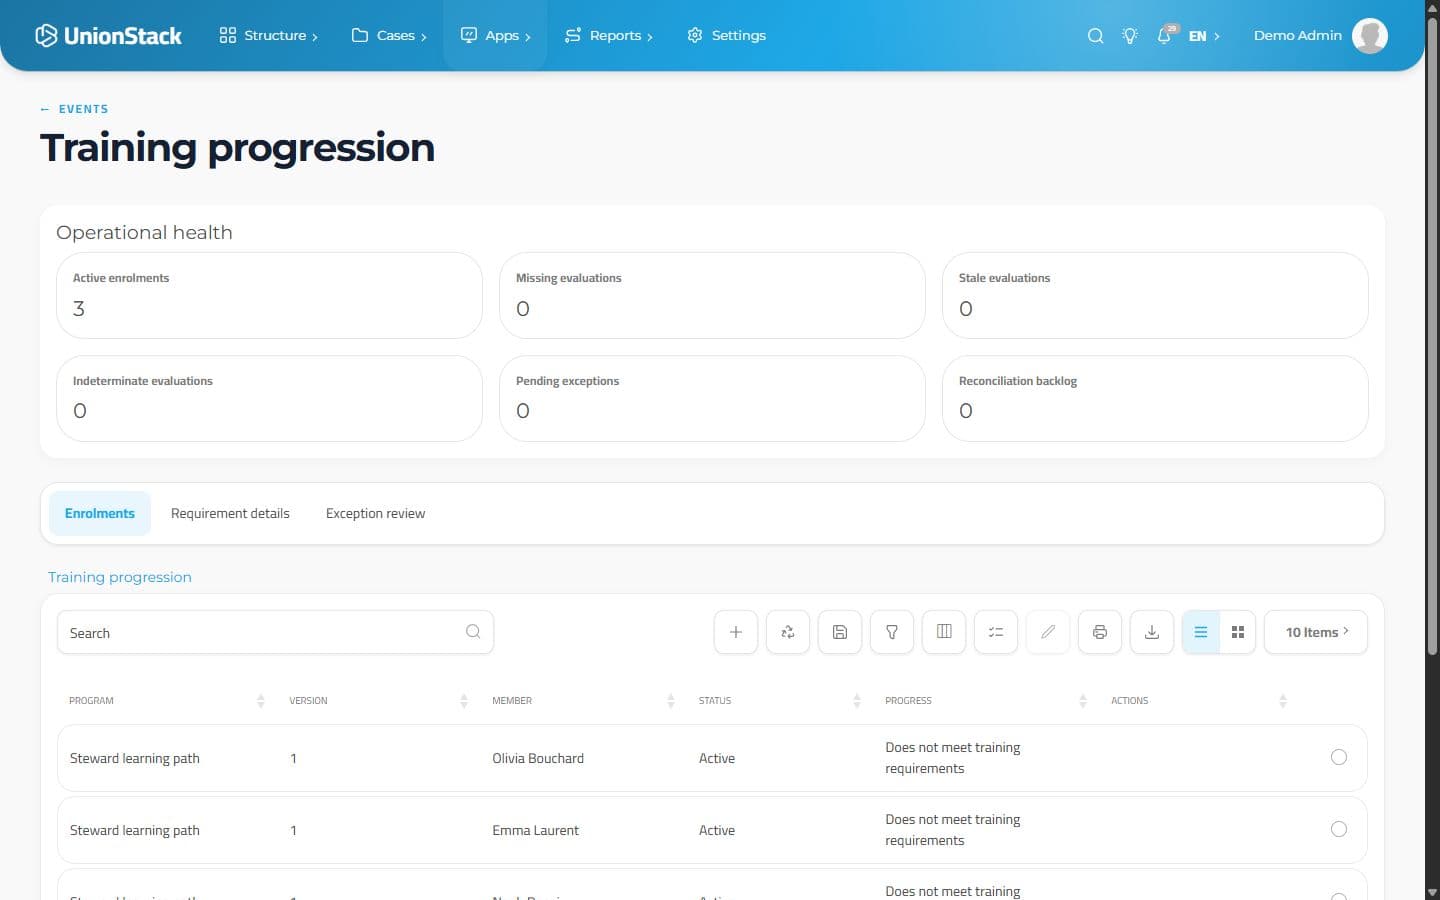This screenshot has height=900, width=1440.
Task: Click the checklist selection icon
Action: (x=996, y=632)
